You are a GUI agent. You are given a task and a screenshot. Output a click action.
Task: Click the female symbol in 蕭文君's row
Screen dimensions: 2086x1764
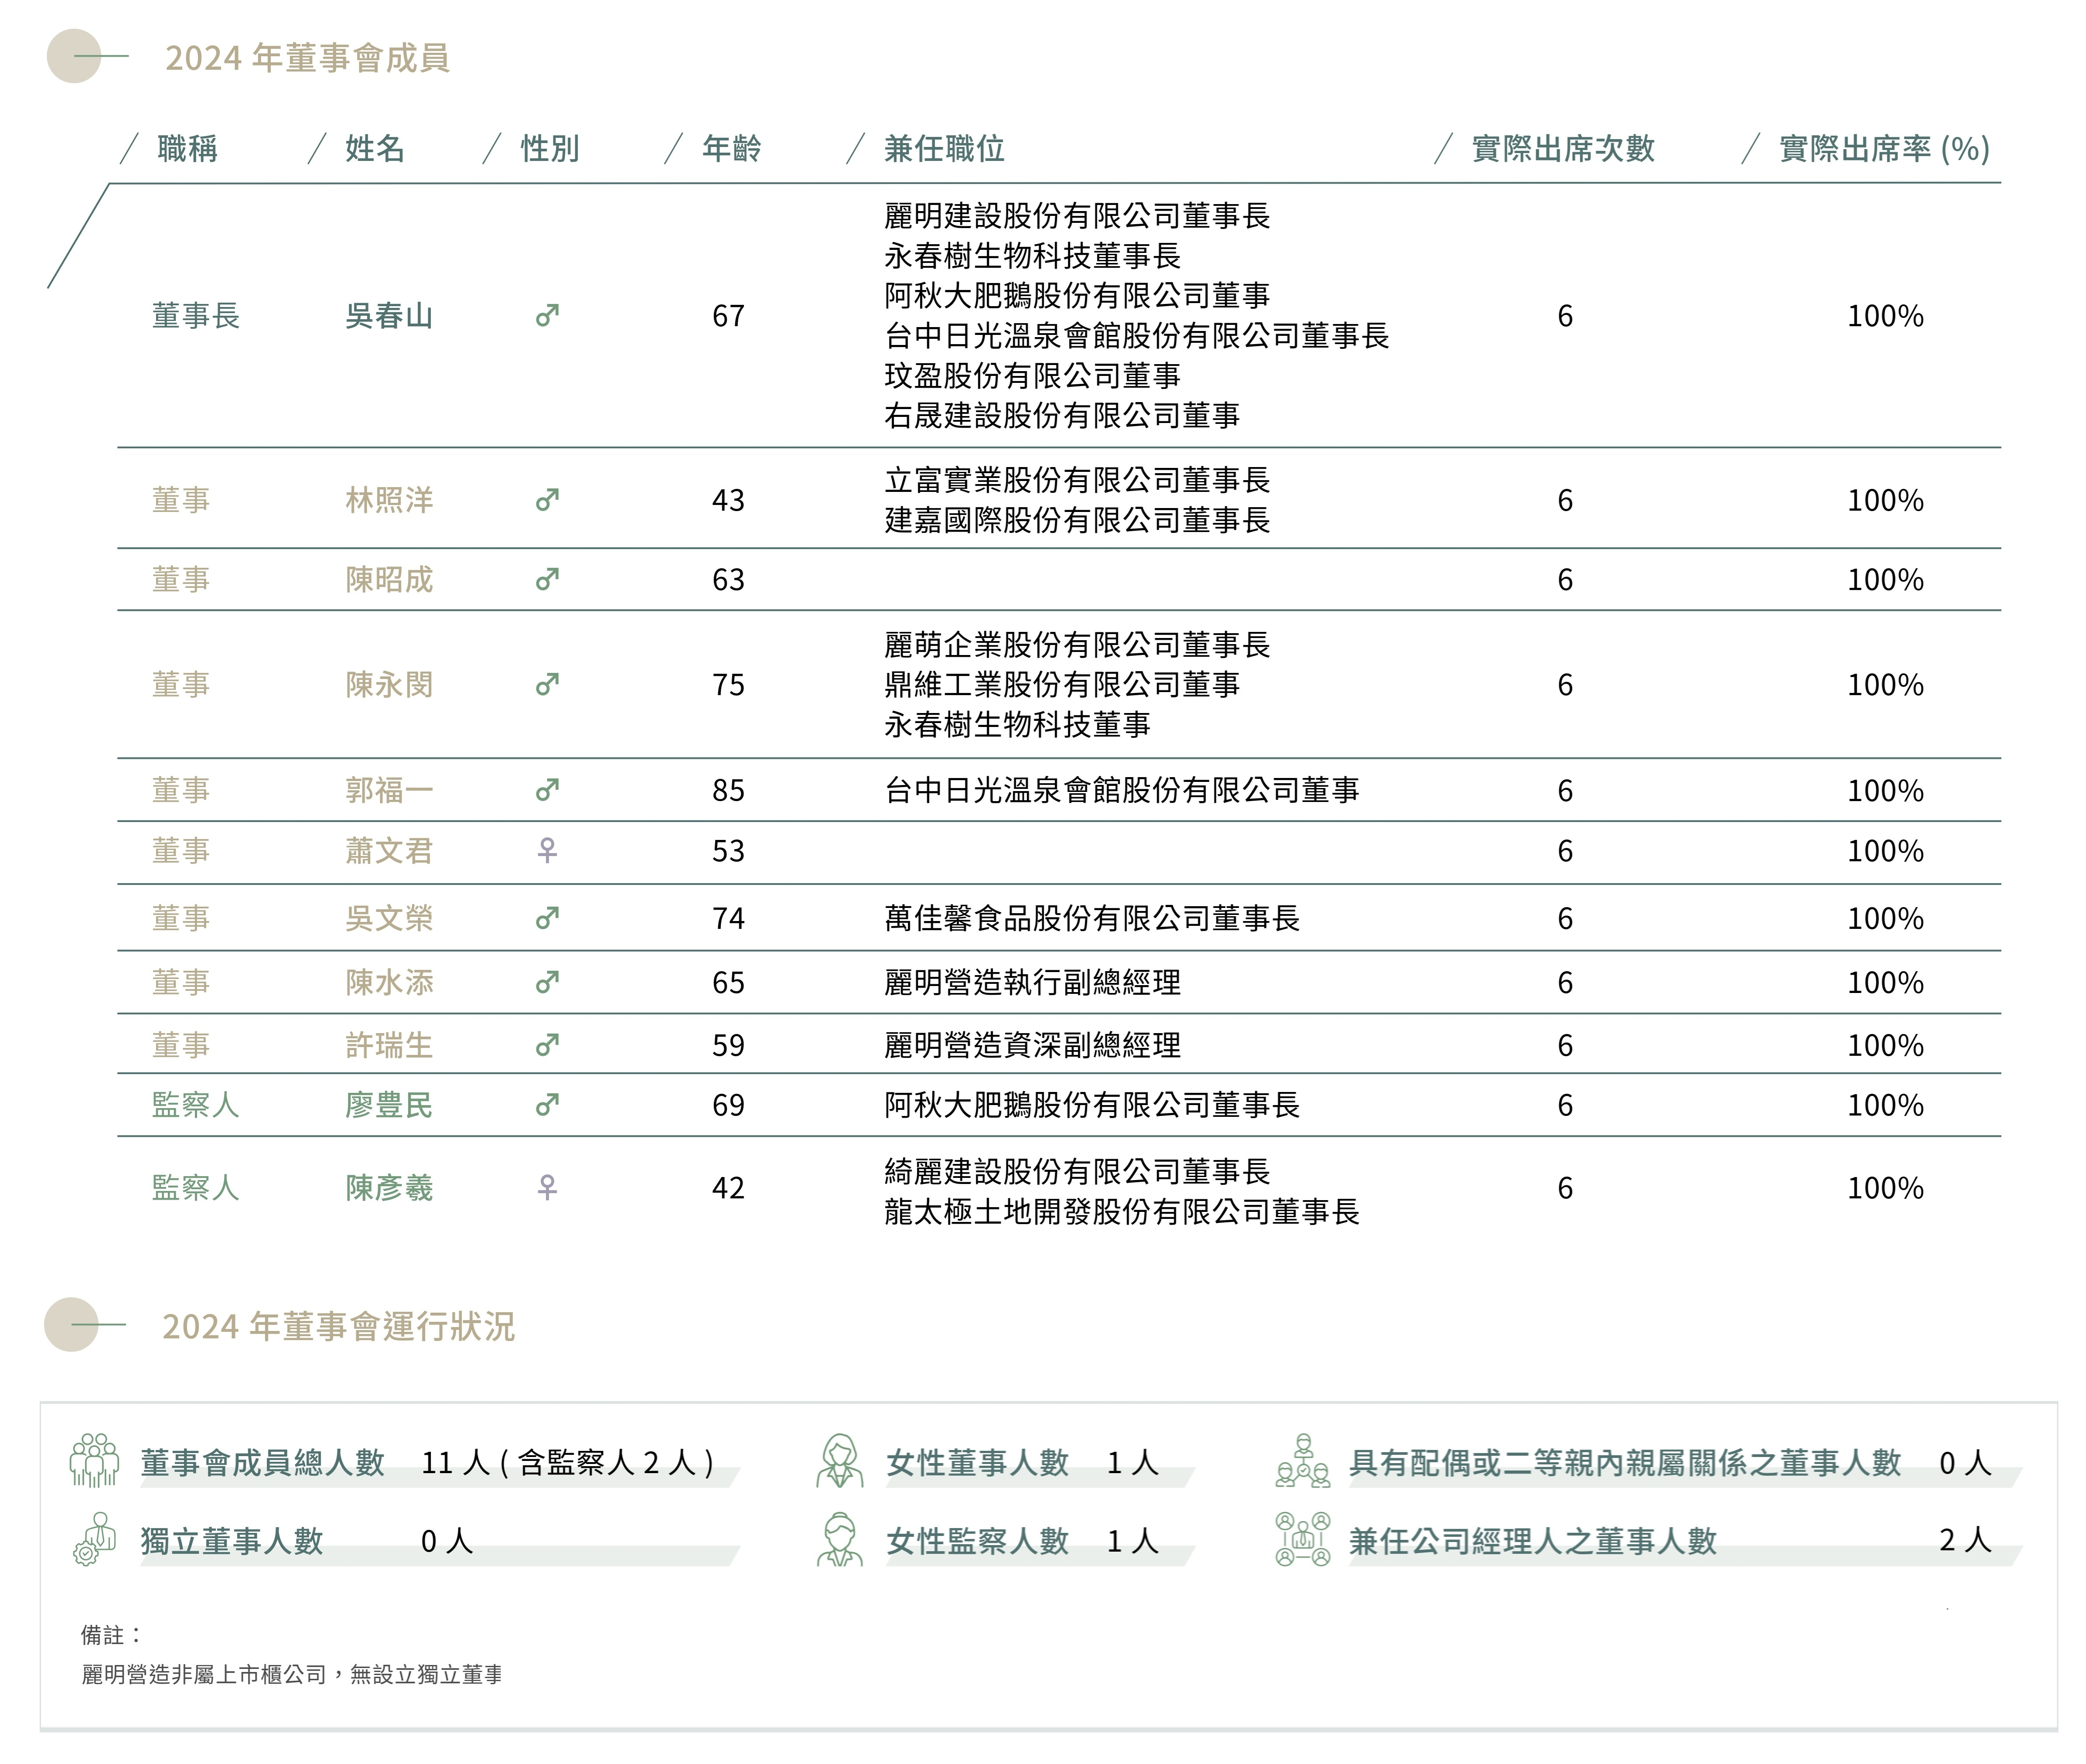tap(547, 851)
